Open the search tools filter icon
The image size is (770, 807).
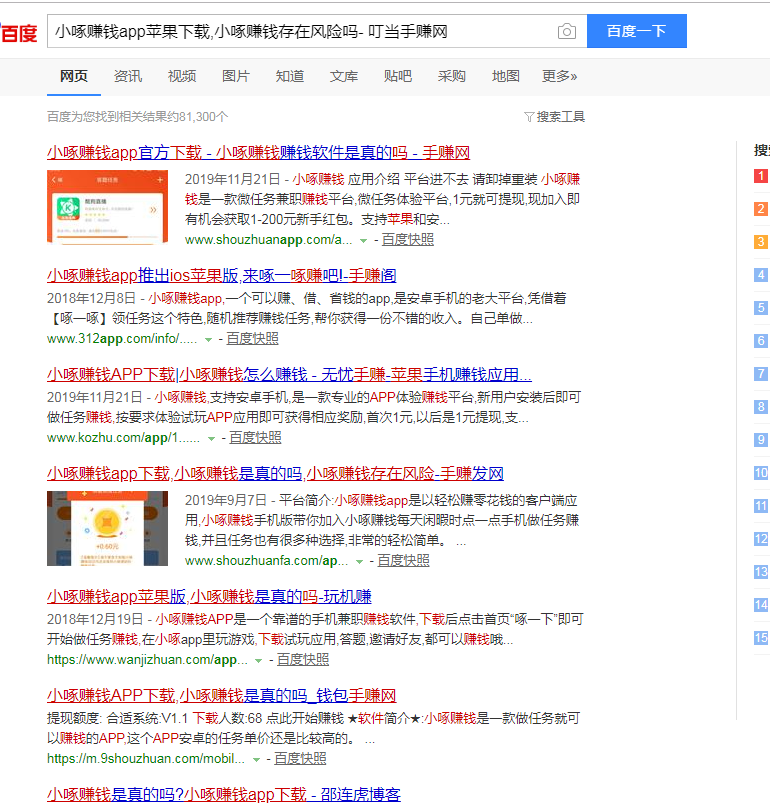(529, 117)
